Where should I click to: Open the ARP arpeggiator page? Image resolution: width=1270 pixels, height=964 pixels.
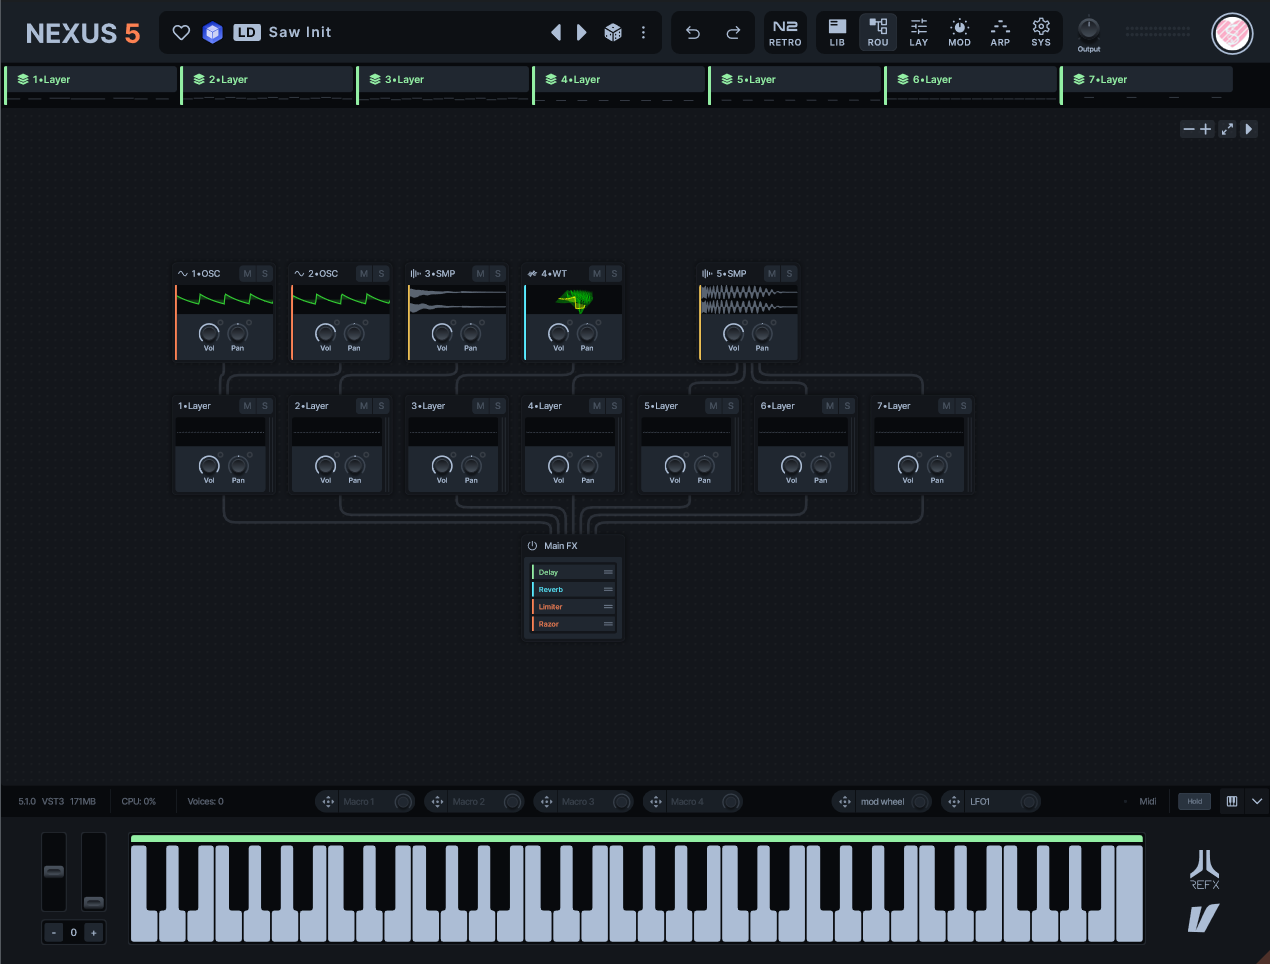click(x=1000, y=32)
